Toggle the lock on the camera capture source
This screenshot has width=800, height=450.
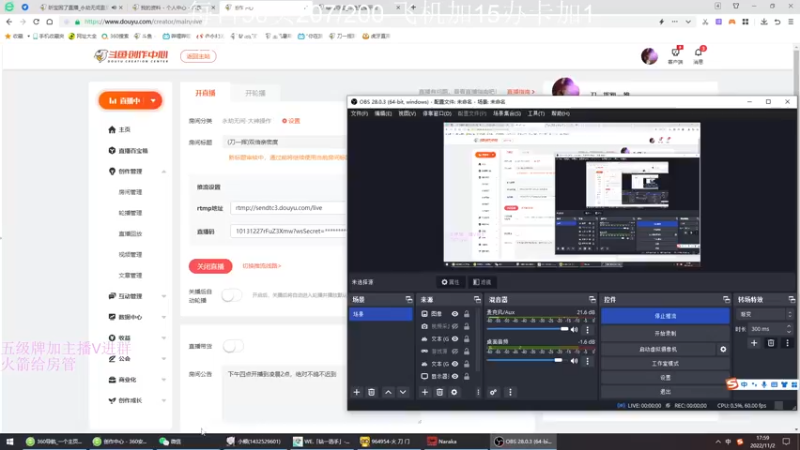(x=466, y=327)
